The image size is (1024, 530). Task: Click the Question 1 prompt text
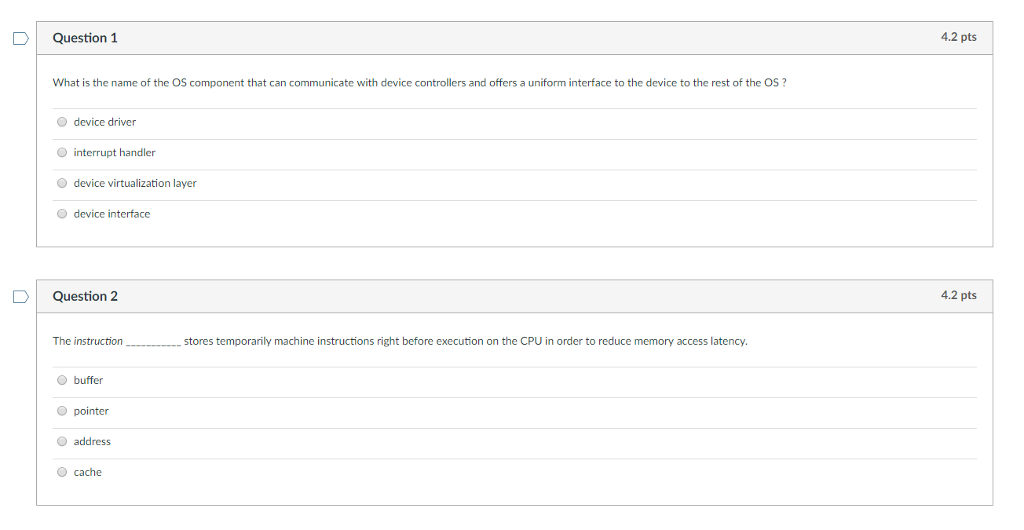(419, 82)
